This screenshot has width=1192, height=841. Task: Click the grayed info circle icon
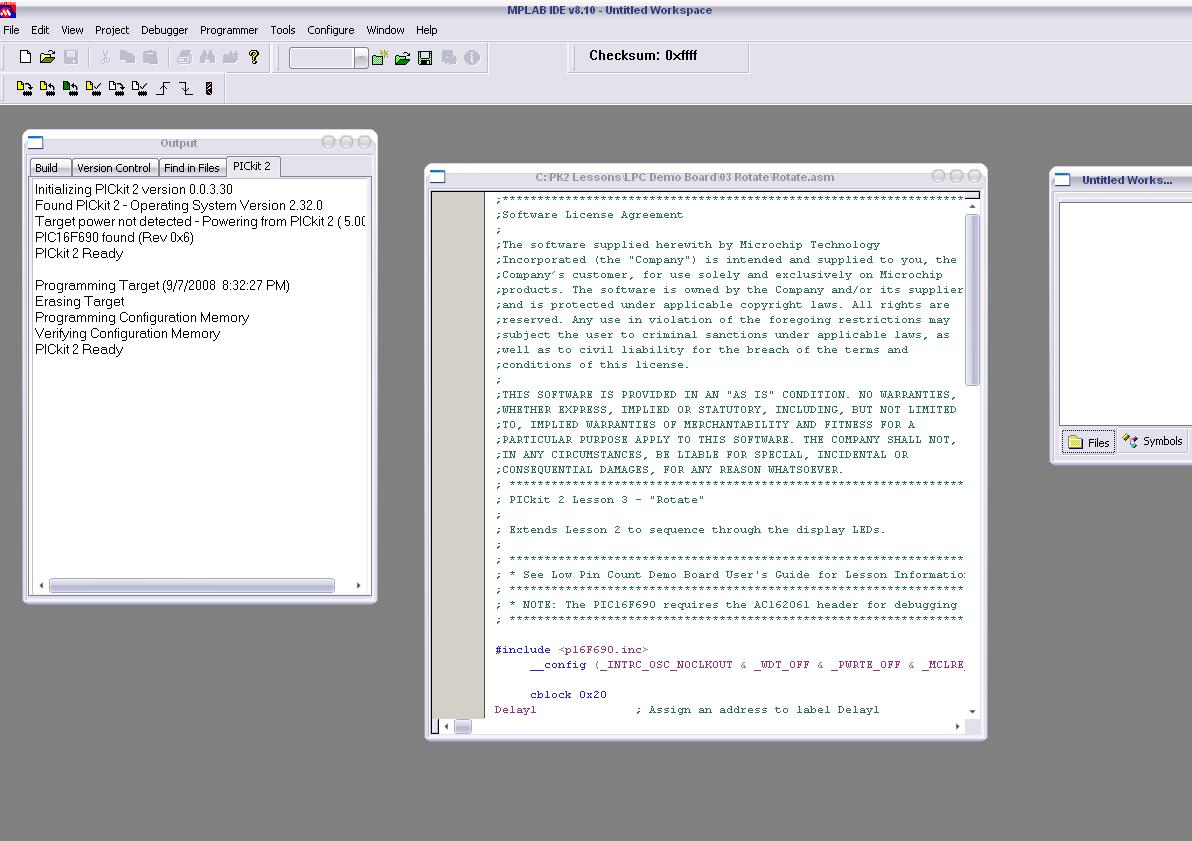472,58
